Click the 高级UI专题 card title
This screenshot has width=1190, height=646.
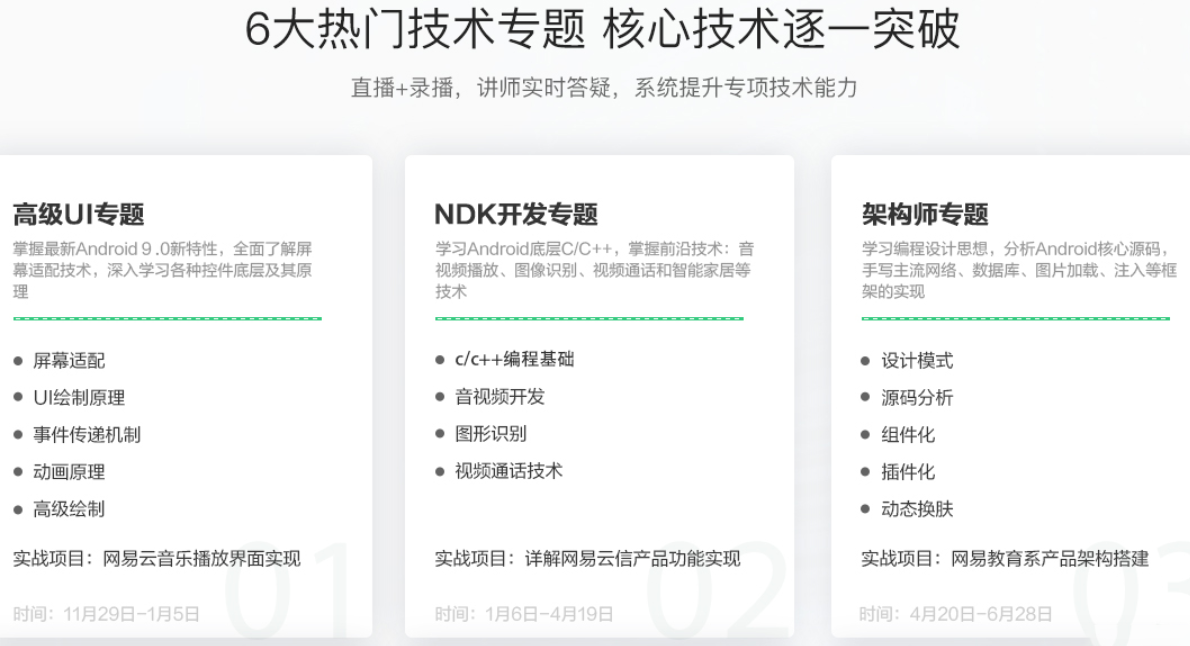click(79, 214)
